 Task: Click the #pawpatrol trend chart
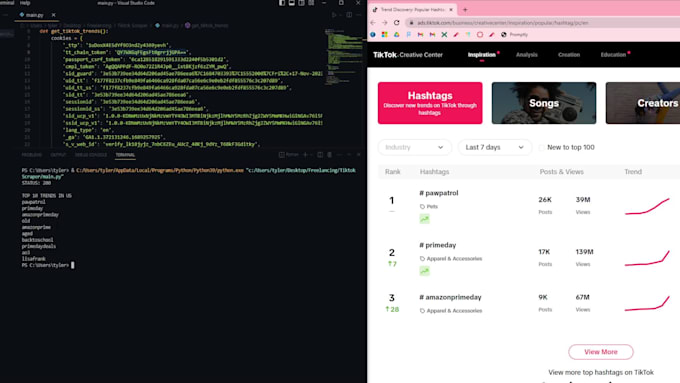tap(647, 206)
